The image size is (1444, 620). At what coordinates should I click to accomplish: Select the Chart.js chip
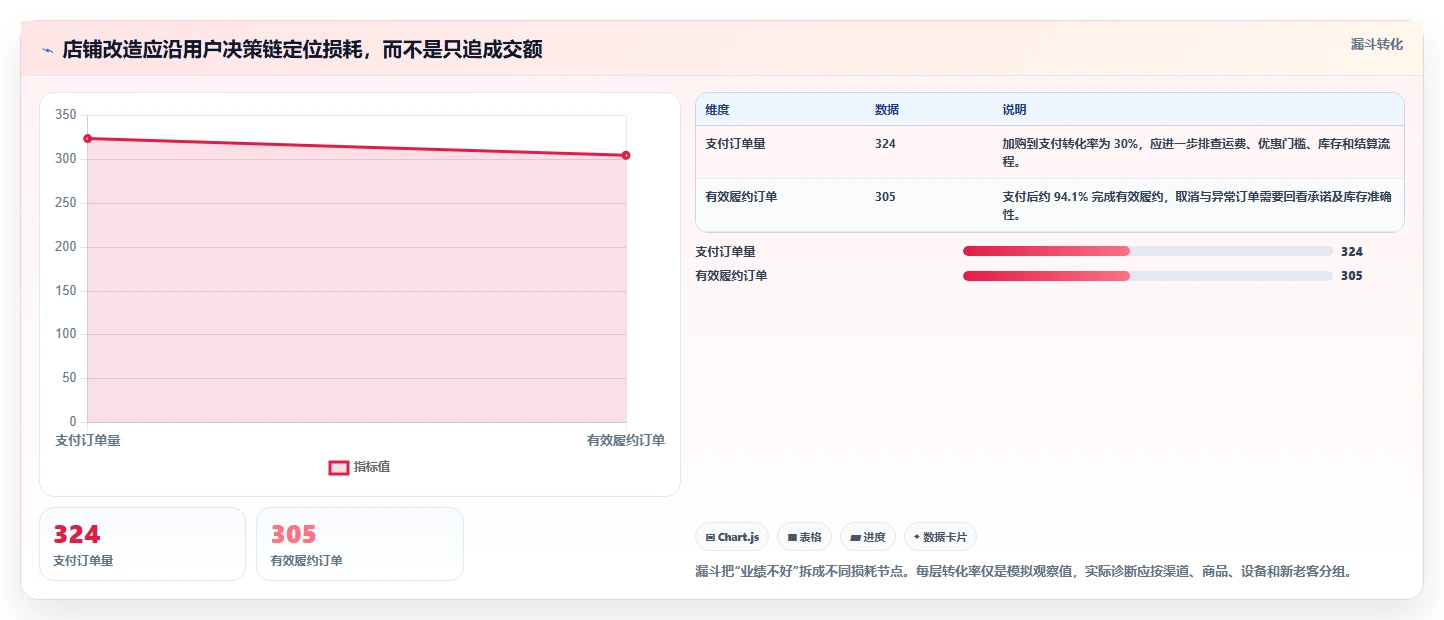732,537
